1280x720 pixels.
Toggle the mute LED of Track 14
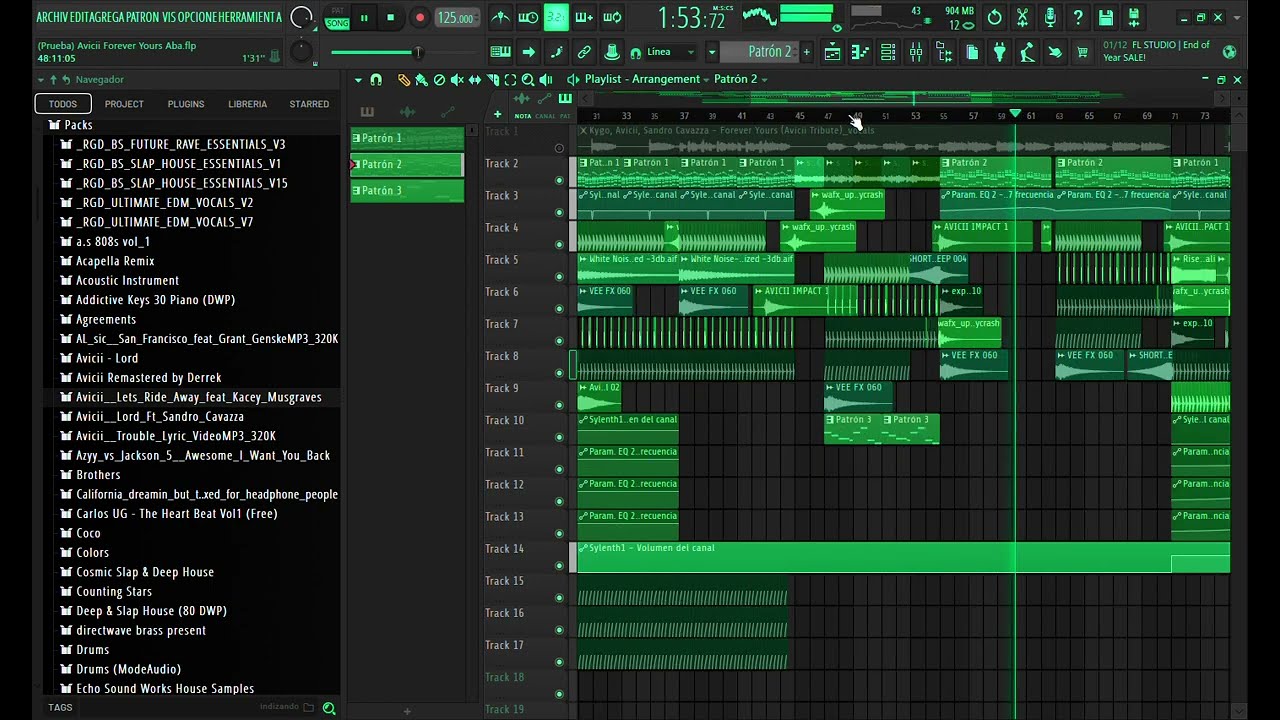coord(559,565)
